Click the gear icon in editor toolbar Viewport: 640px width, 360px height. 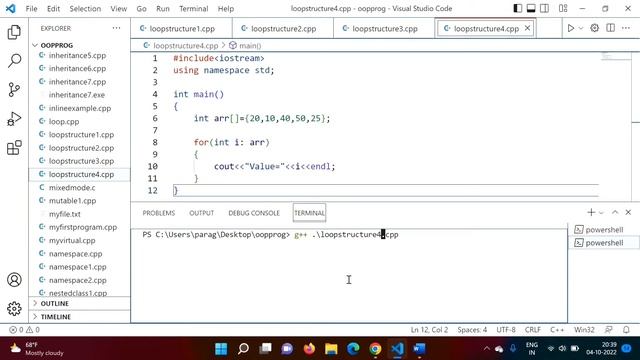595,28
